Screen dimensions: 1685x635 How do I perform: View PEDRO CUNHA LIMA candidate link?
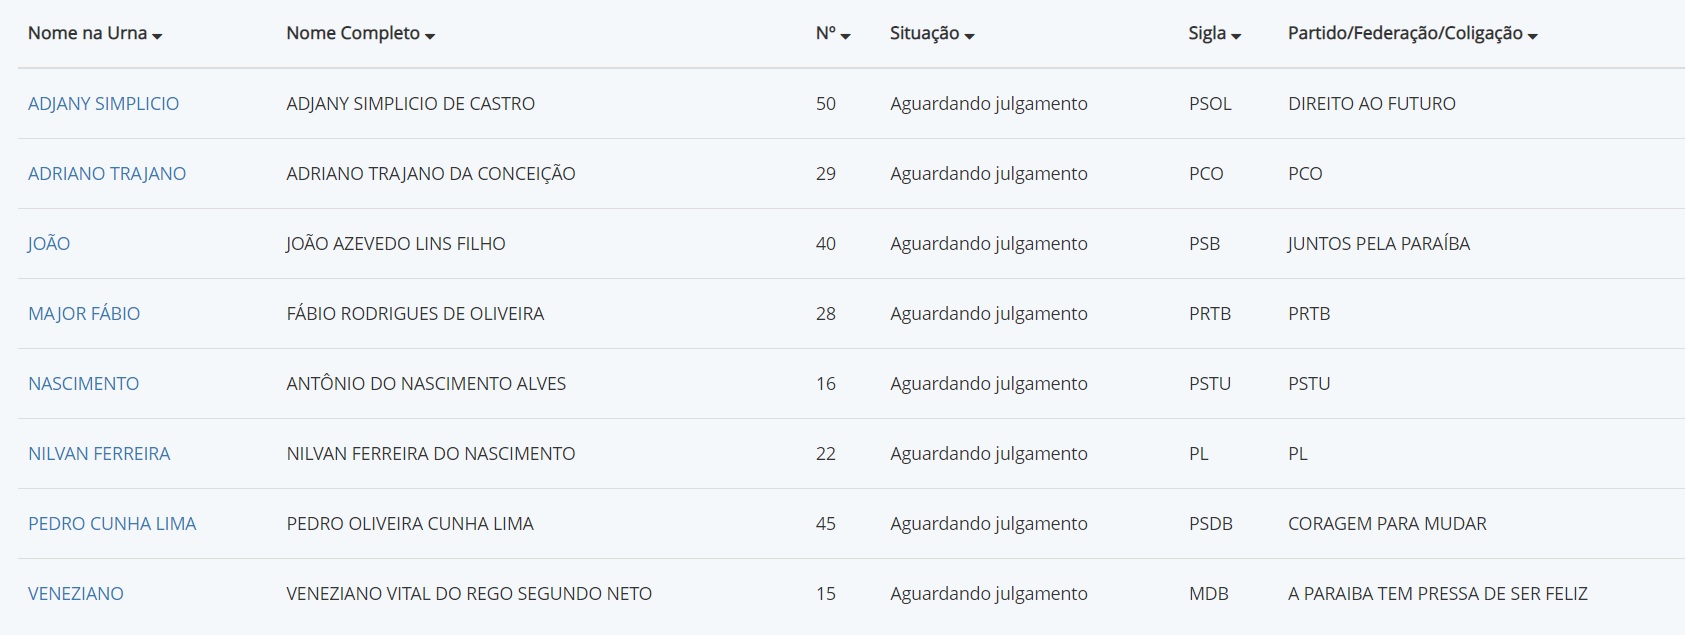coord(112,524)
